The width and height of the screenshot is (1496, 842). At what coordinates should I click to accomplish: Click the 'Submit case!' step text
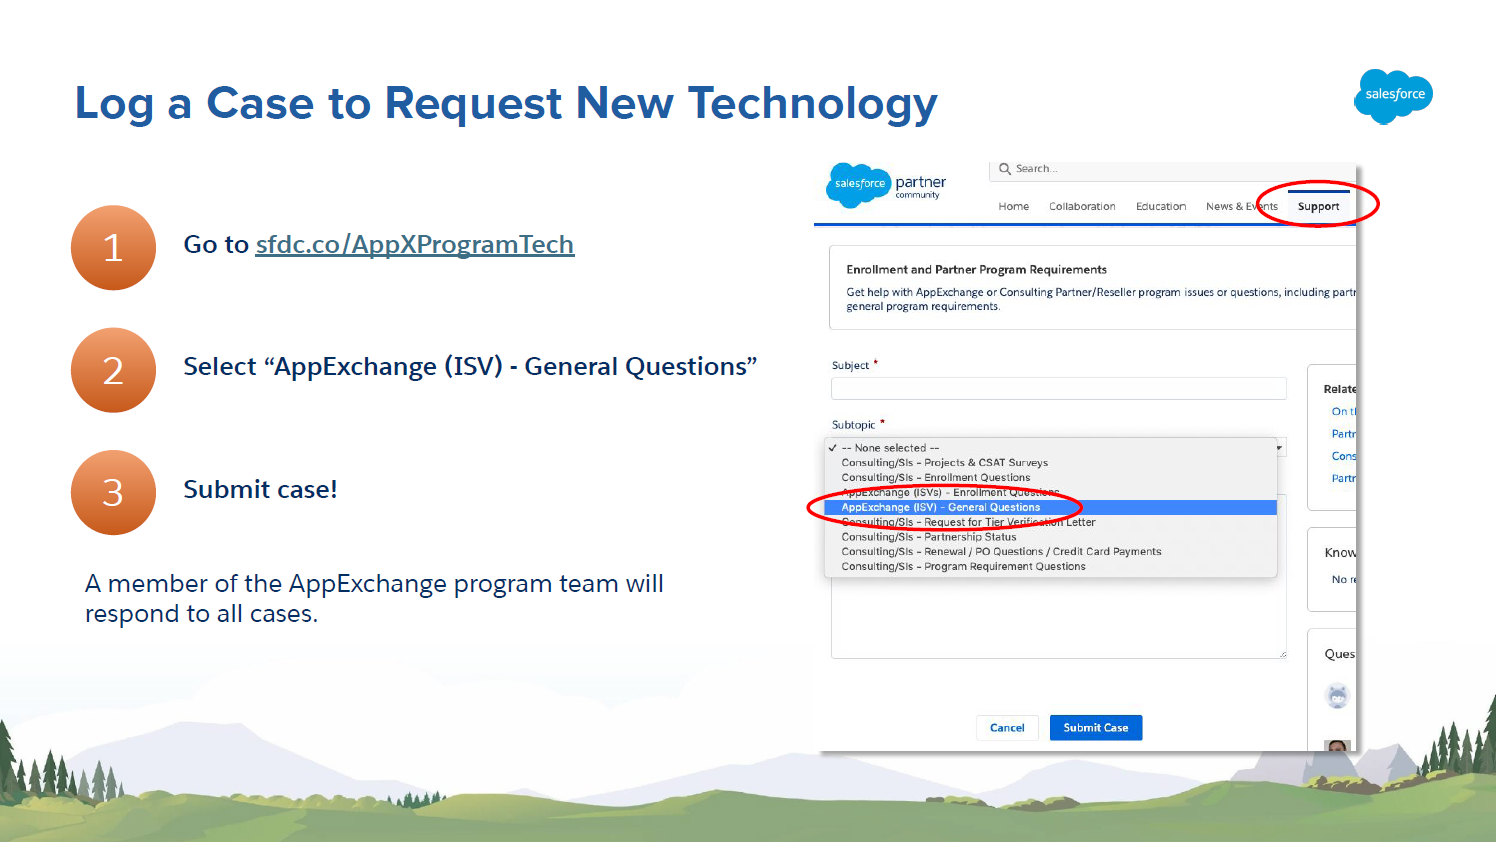click(260, 490)
